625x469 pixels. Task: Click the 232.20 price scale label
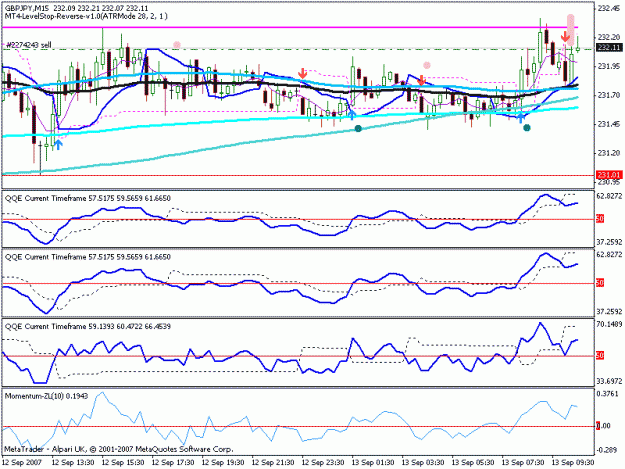tap(609, 37)
